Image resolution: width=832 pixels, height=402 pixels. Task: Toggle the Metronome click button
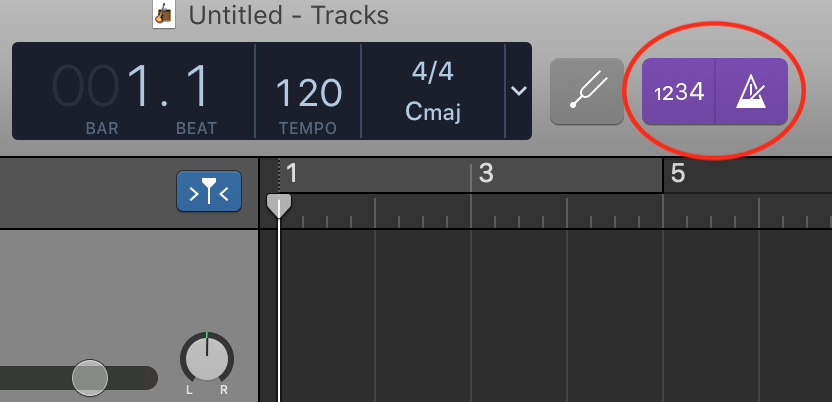pyautogui.click(x=751, y=91)
